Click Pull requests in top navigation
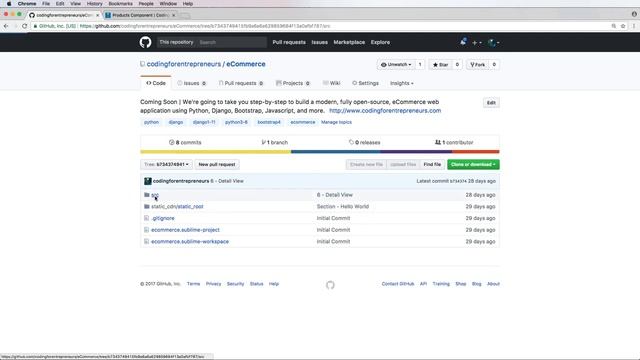The width and height of the screenshot is (640, 360). coord(289,42)
